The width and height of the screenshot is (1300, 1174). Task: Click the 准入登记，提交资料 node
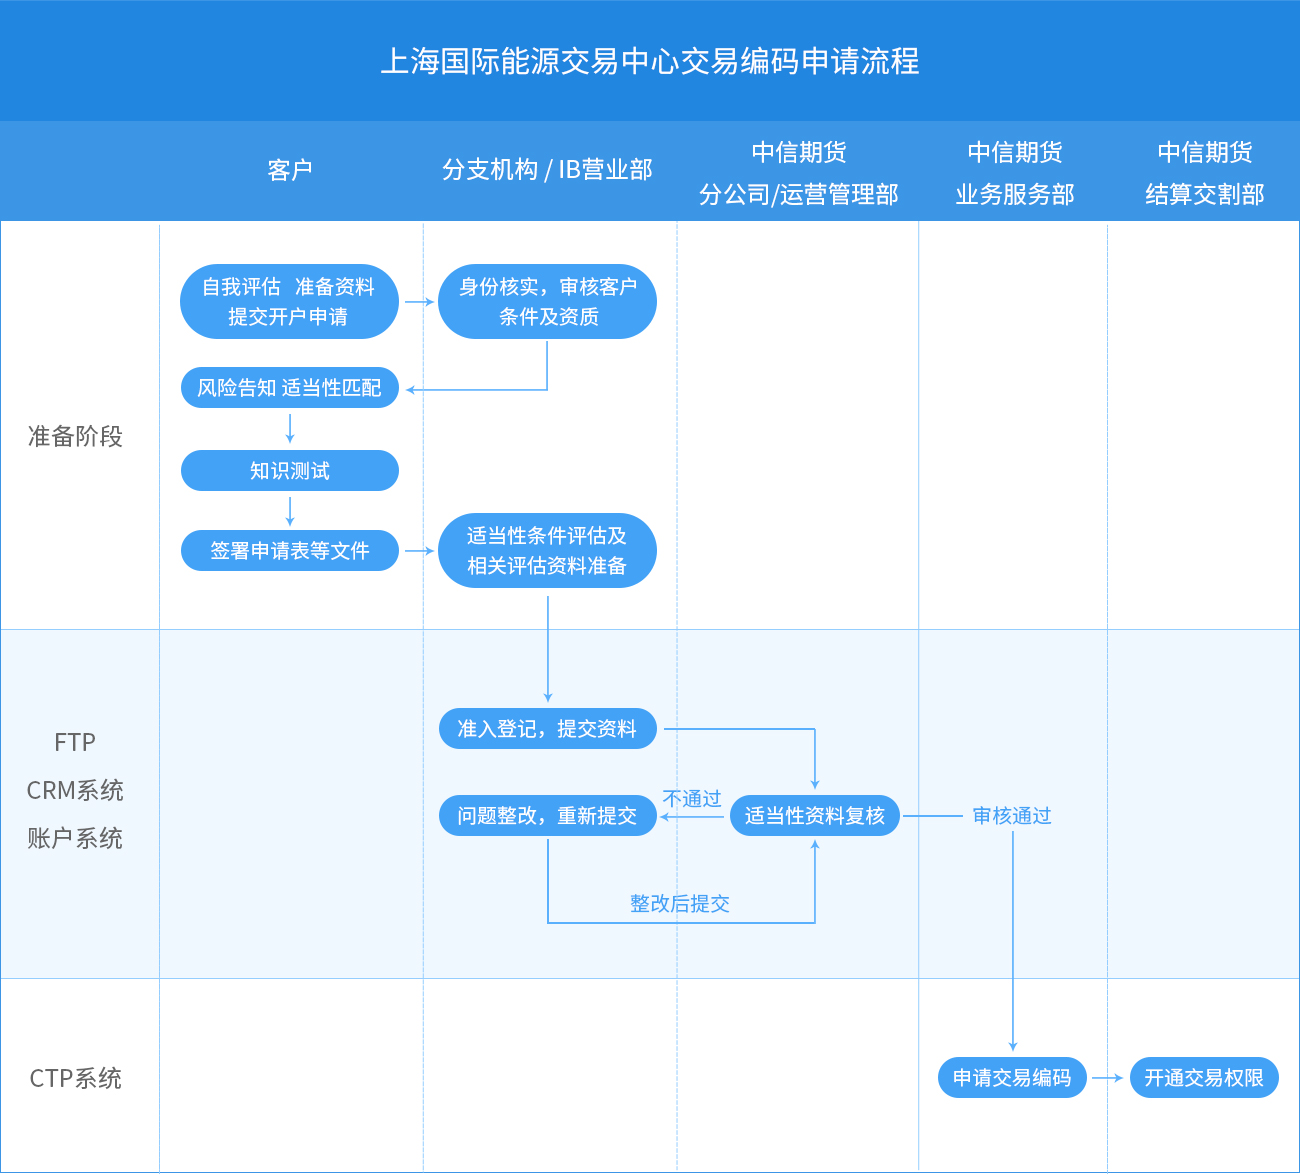547,729
